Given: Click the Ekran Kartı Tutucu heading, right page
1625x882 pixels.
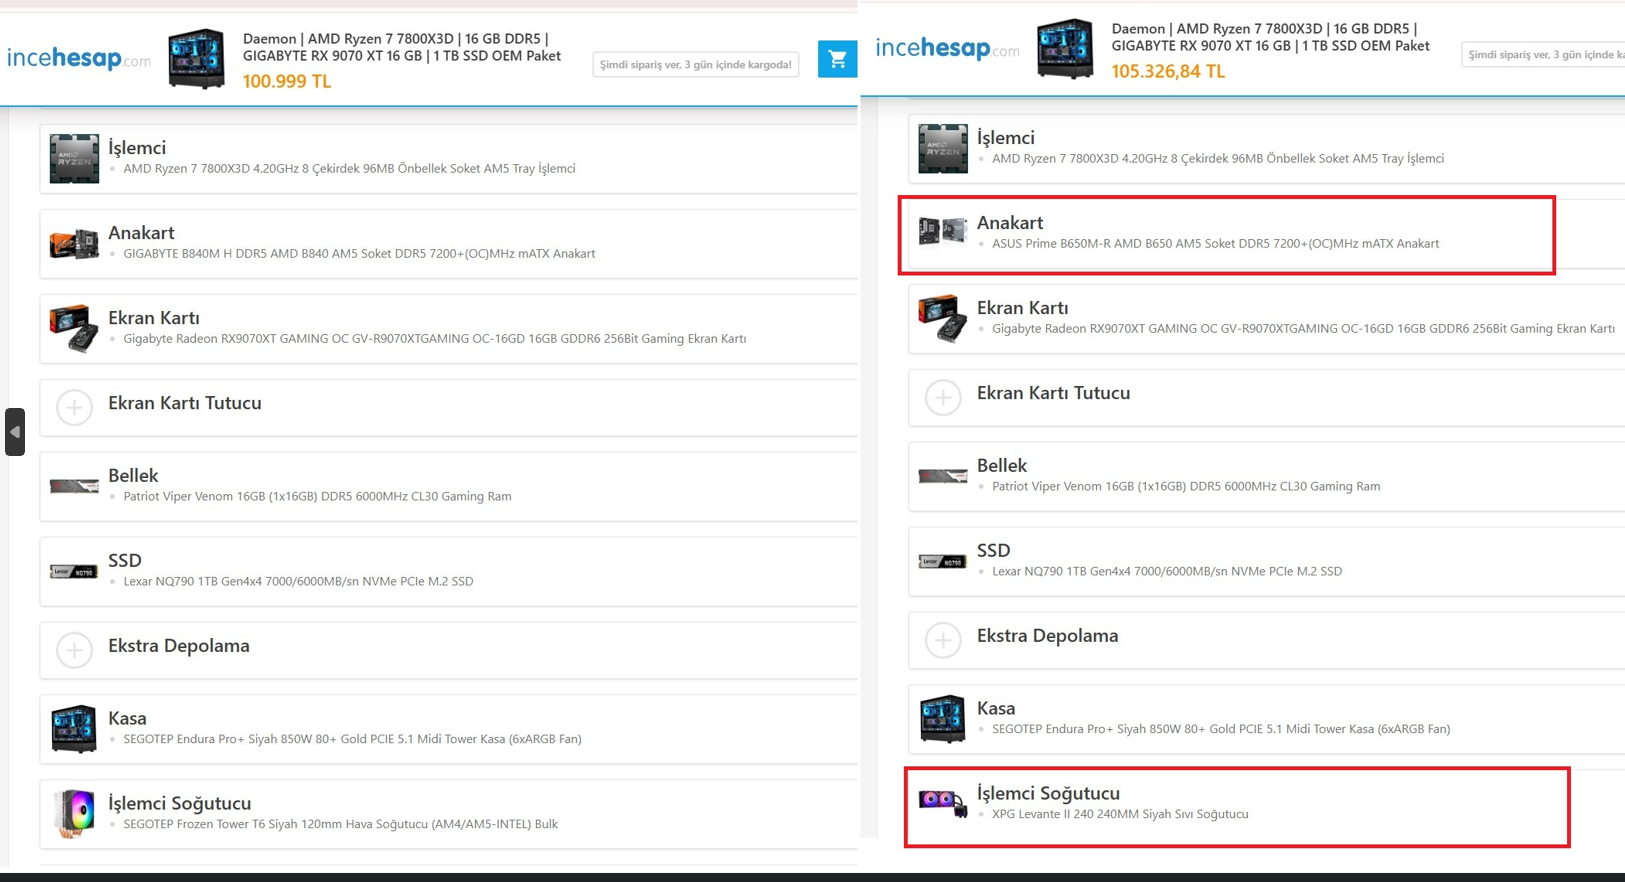Looking at the screenshot, I should (1054, 392).
